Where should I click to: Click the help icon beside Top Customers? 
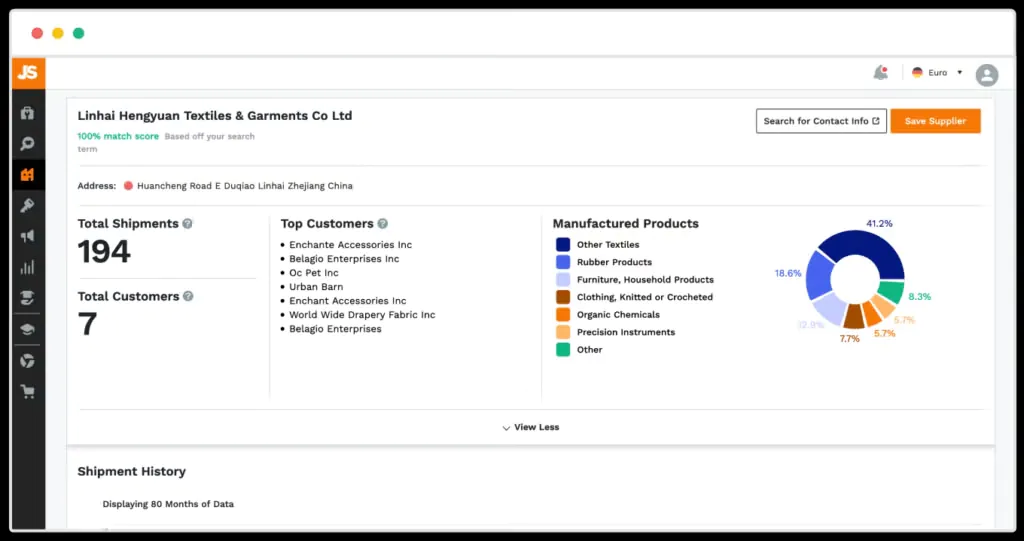click(383, 224)
